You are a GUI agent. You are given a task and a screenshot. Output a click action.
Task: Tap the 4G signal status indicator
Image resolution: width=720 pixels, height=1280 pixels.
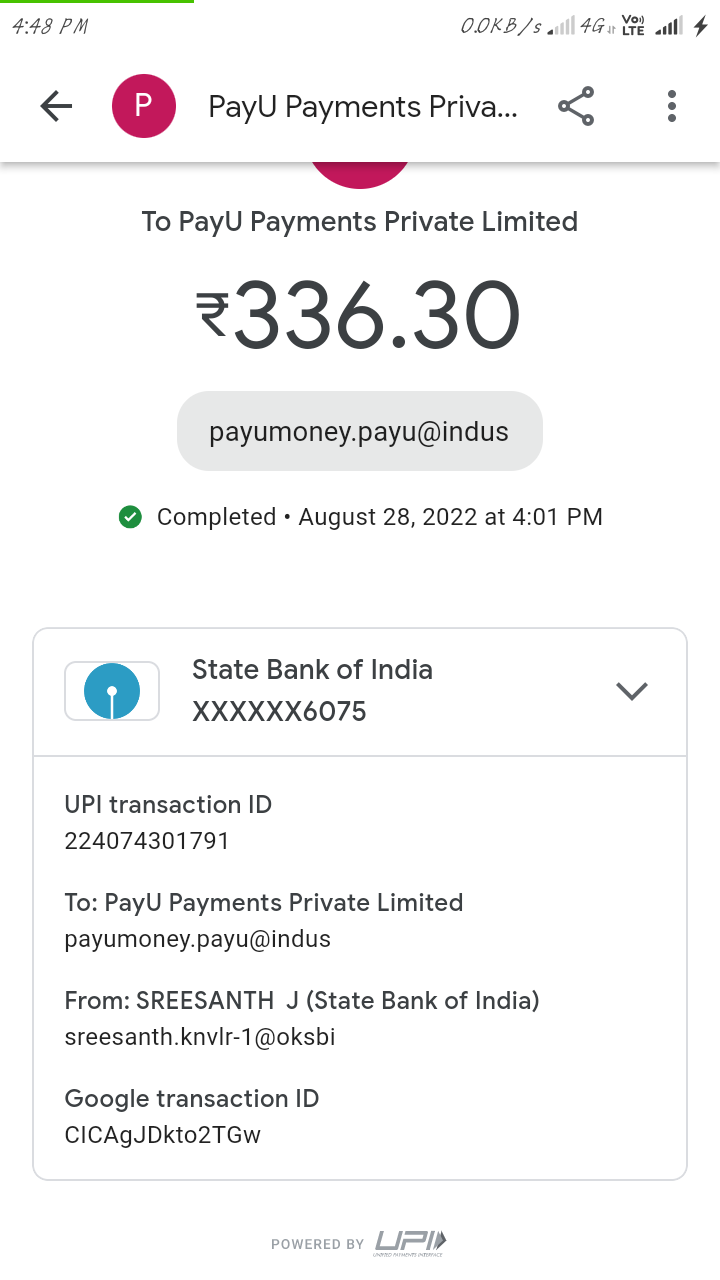(x=595, y=27)
